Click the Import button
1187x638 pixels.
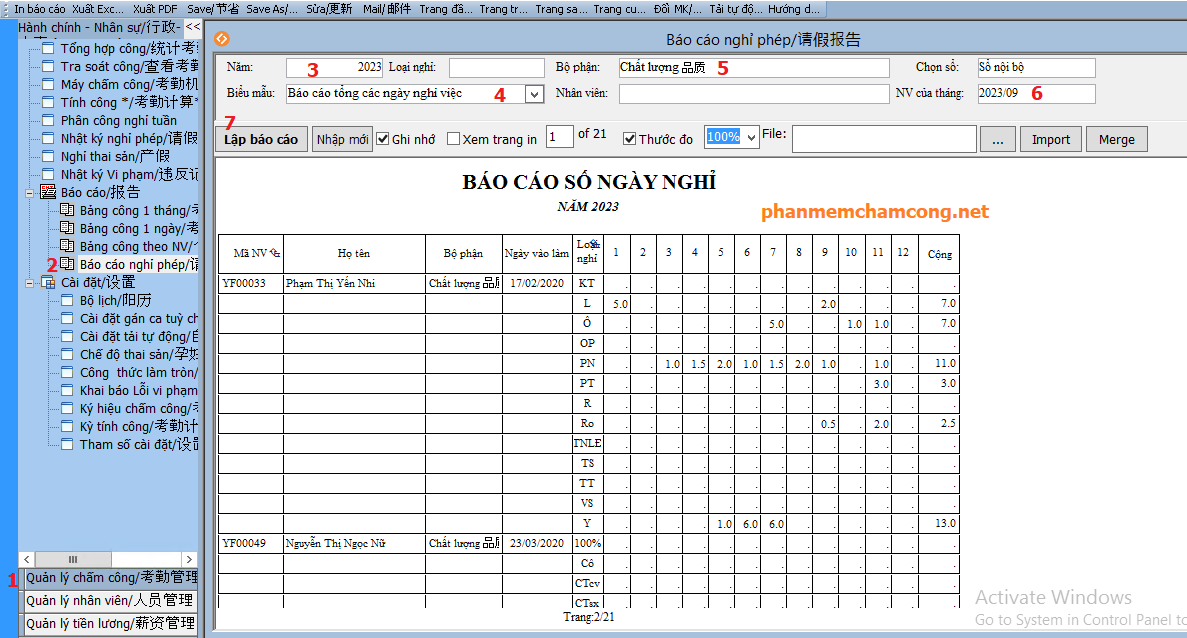point(1051,139)
